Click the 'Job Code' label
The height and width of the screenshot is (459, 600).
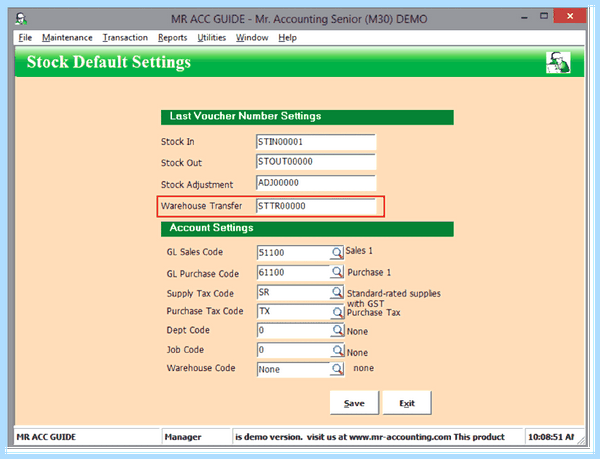[x=185, y=350]
